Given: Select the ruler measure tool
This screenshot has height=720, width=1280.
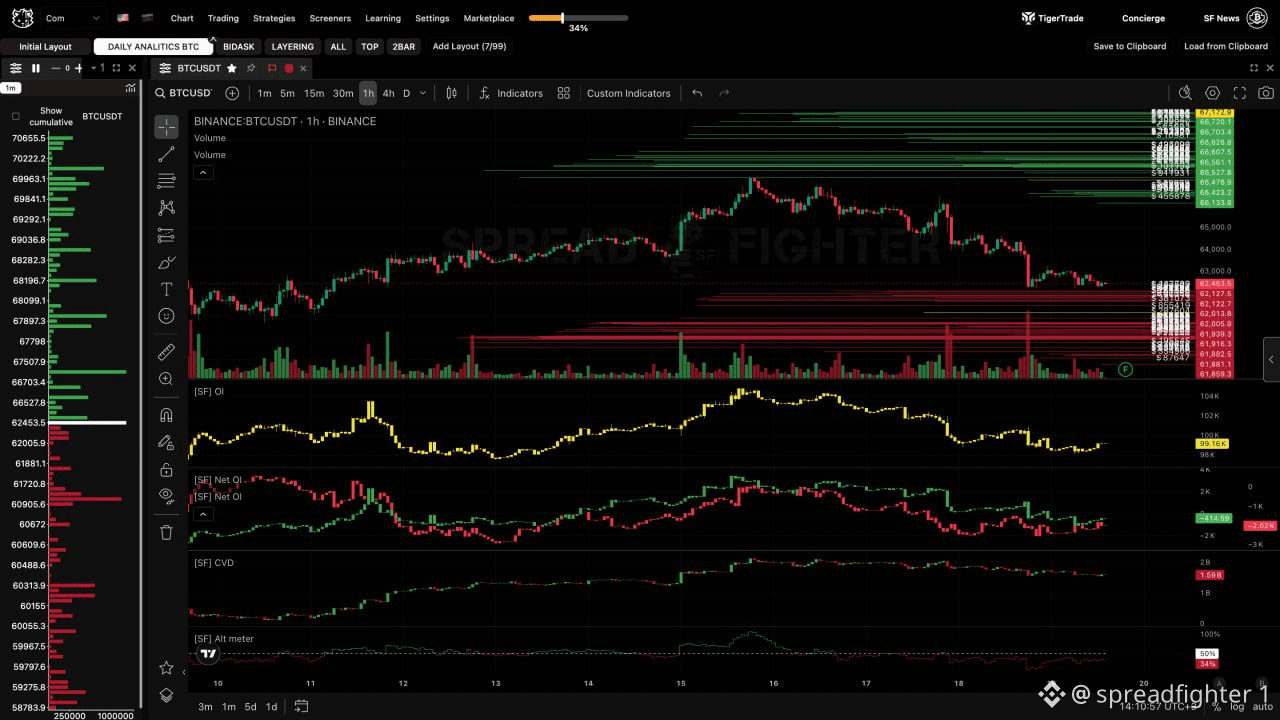Looking at the screenshot, I should pos(166,352).
